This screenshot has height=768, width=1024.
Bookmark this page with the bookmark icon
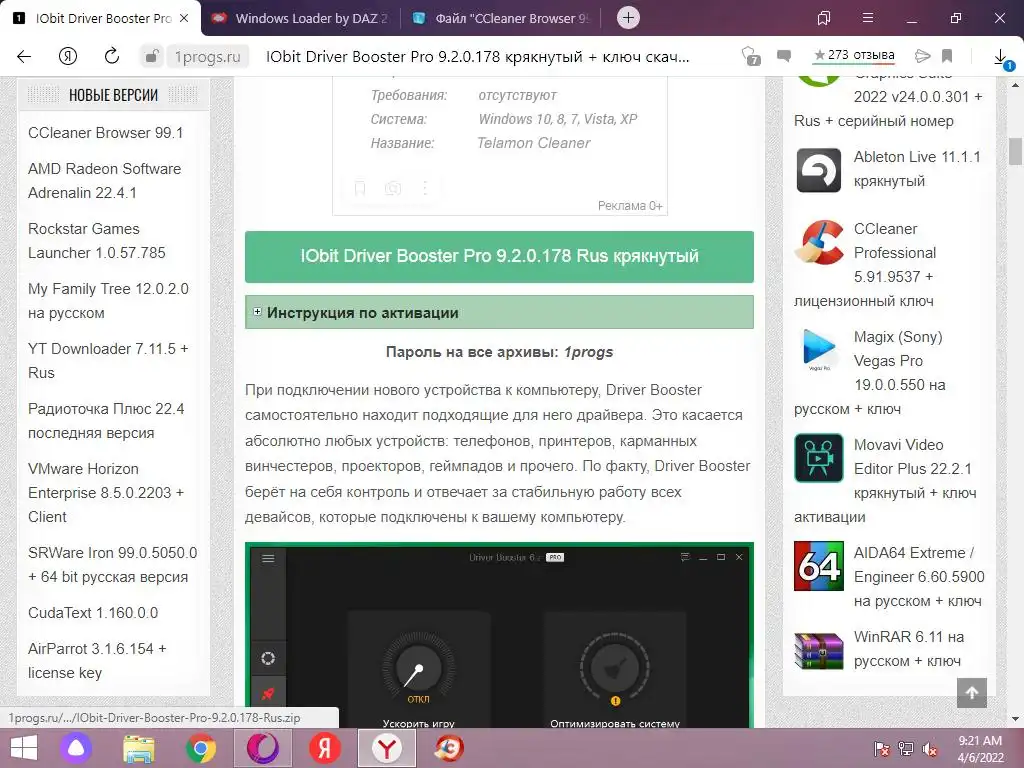947,56
